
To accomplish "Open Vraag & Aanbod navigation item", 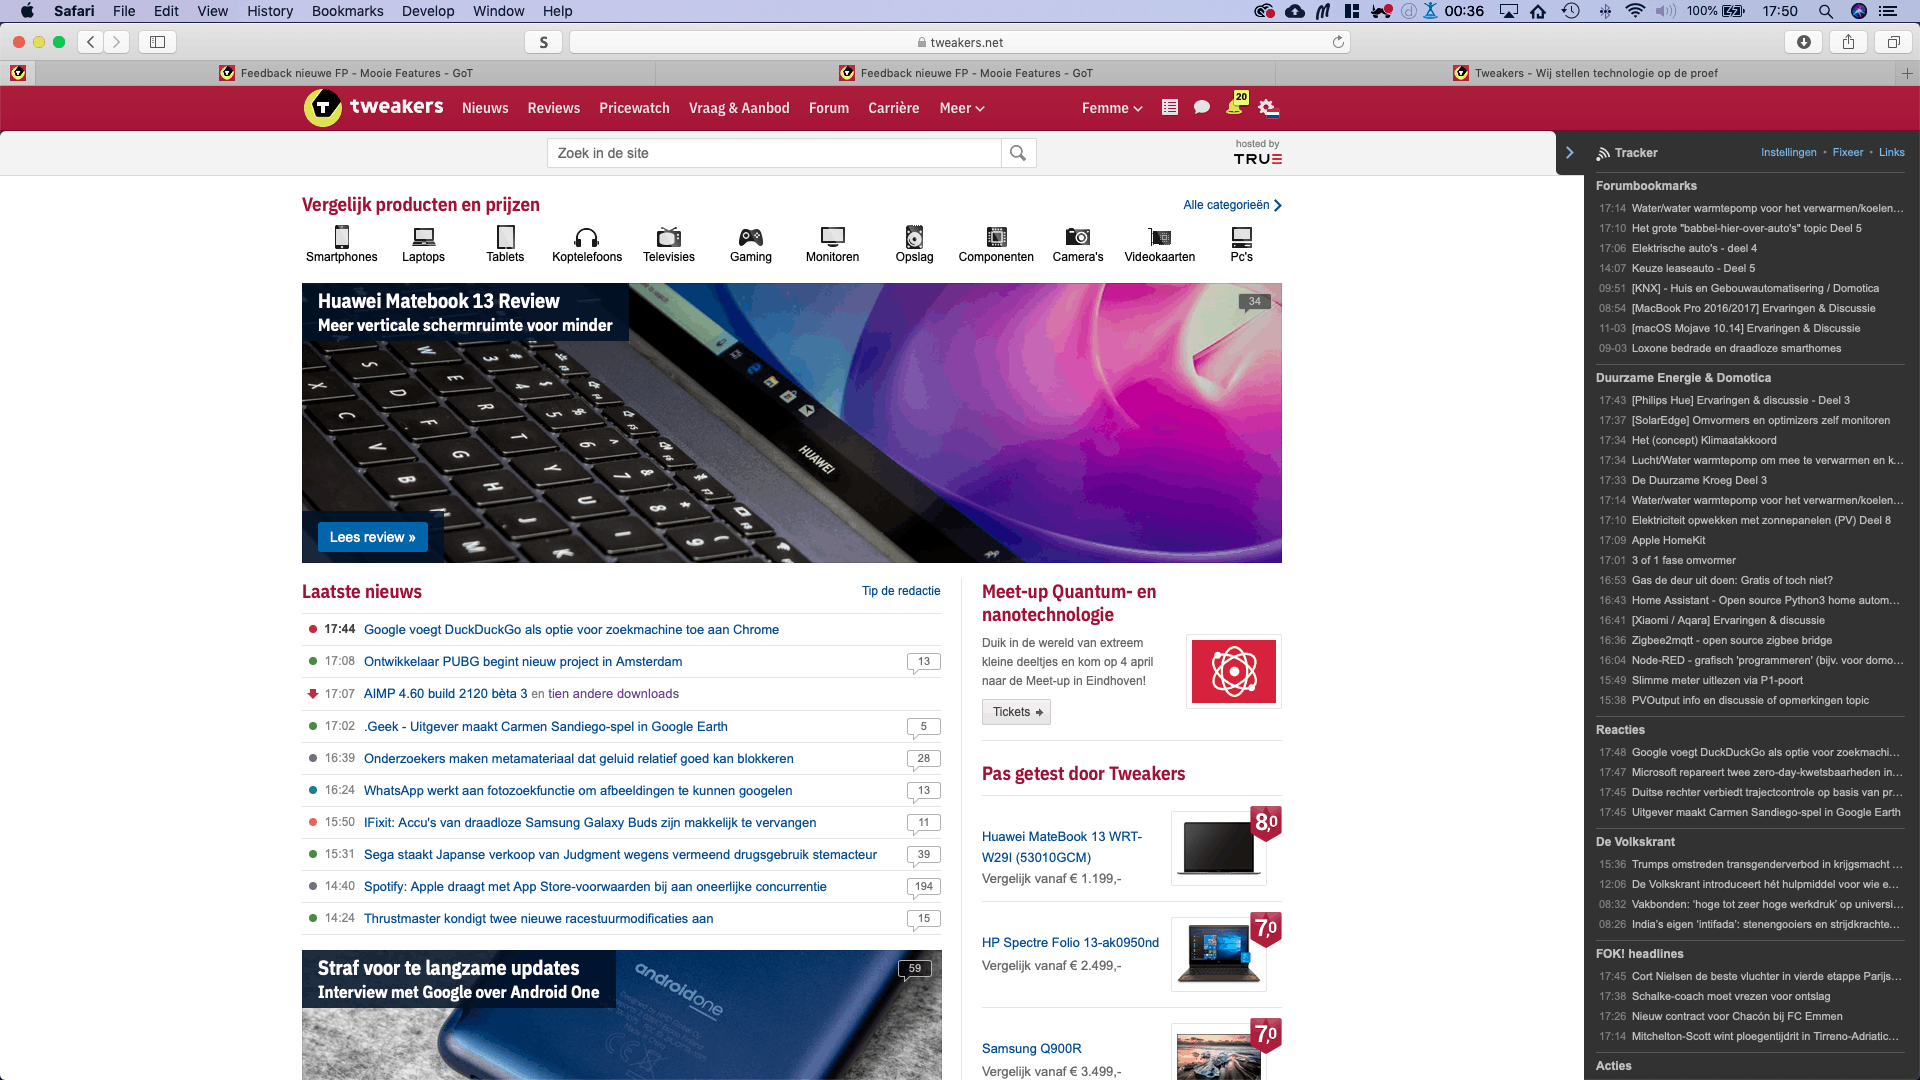I will point(739,108).
